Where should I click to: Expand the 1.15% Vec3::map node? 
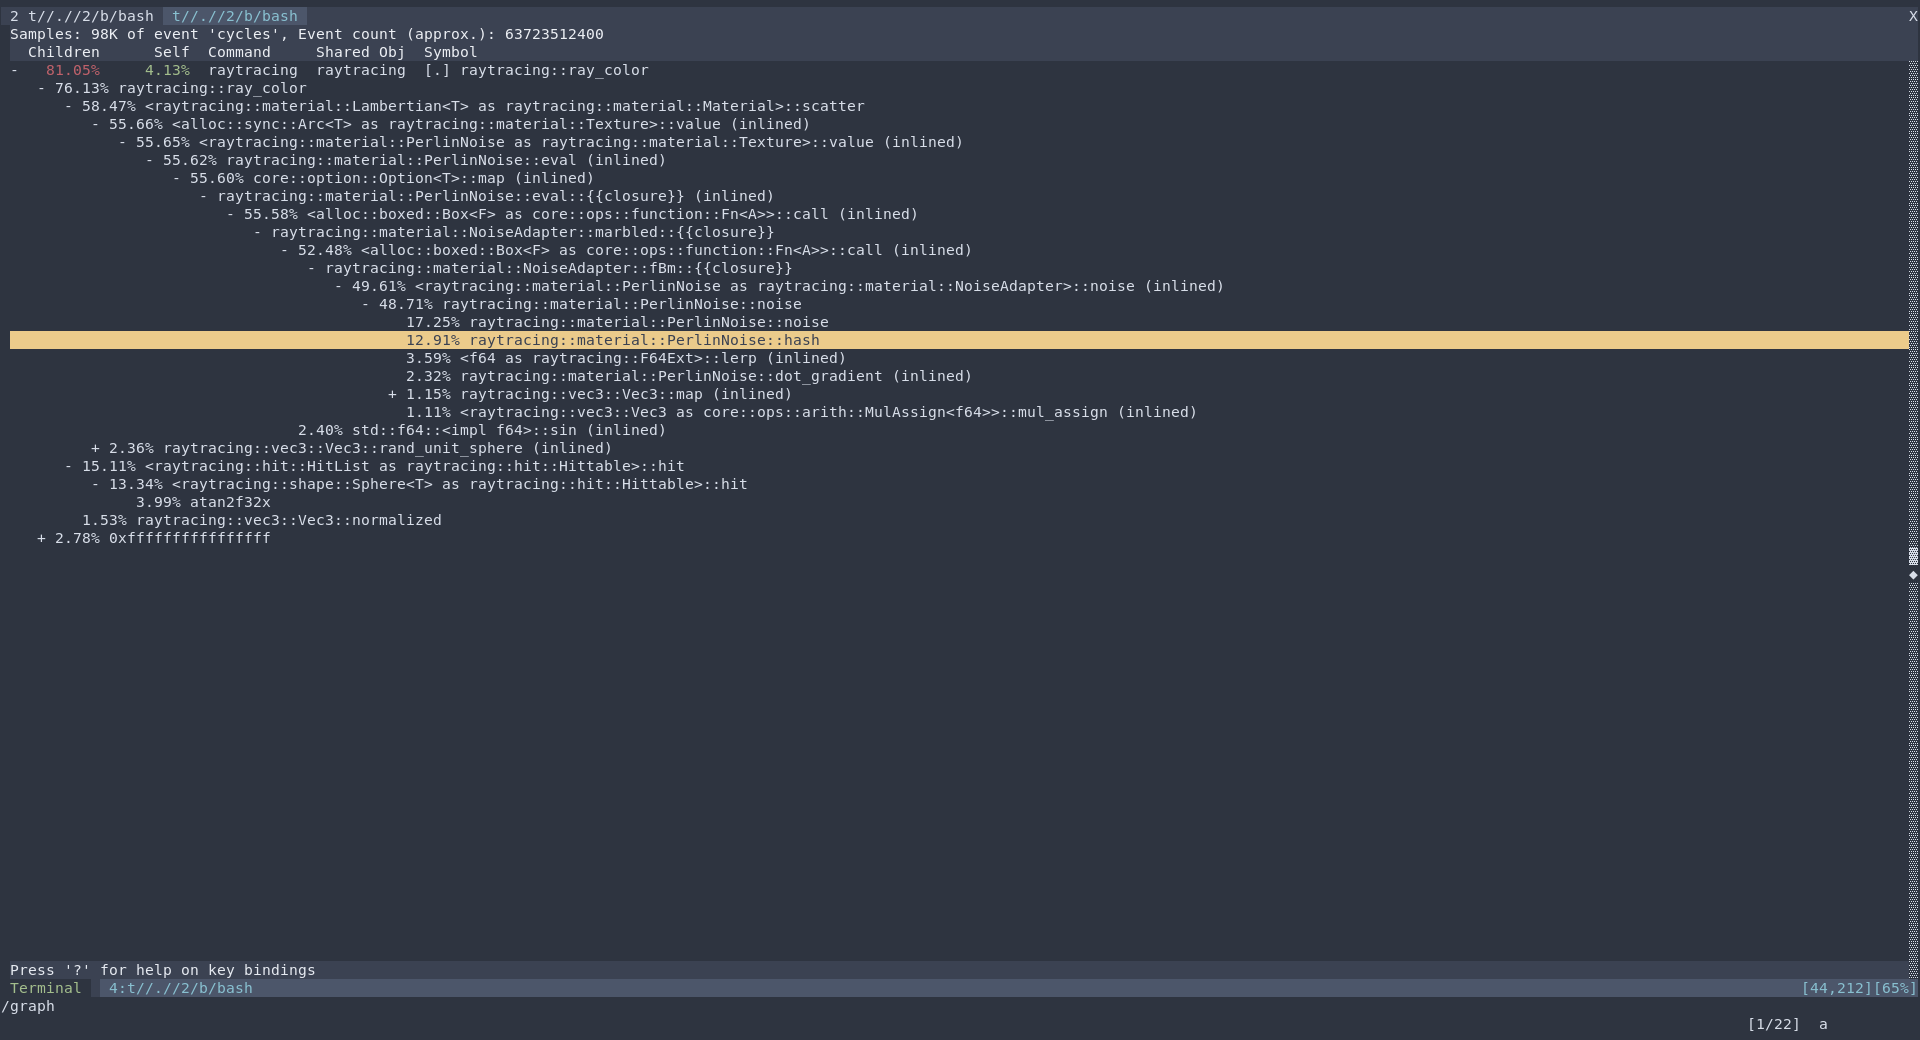[392, 395]
